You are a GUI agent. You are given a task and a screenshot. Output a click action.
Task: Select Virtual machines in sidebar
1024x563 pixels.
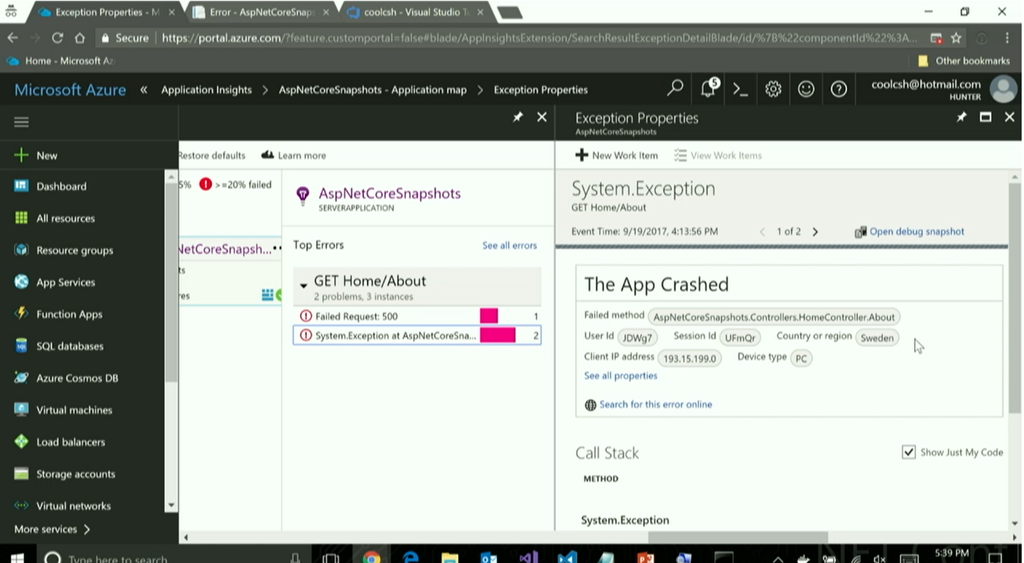(x=74, y=410)
